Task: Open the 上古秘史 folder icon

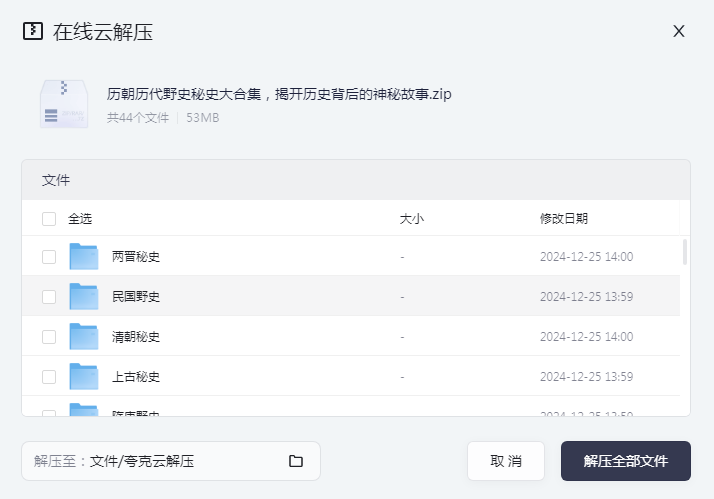Action: pyautogui.click(x=84, y=377)
